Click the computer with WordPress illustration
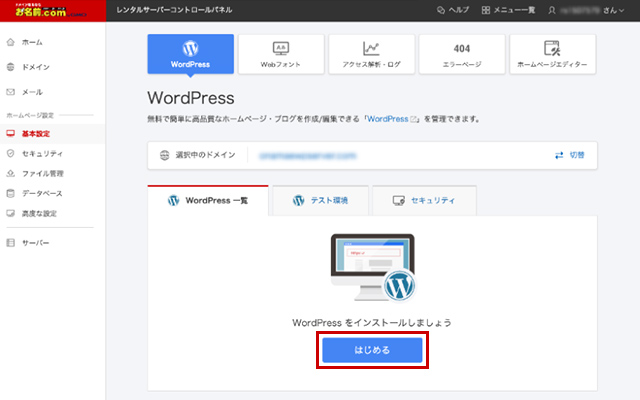 [x=373, y=268]
